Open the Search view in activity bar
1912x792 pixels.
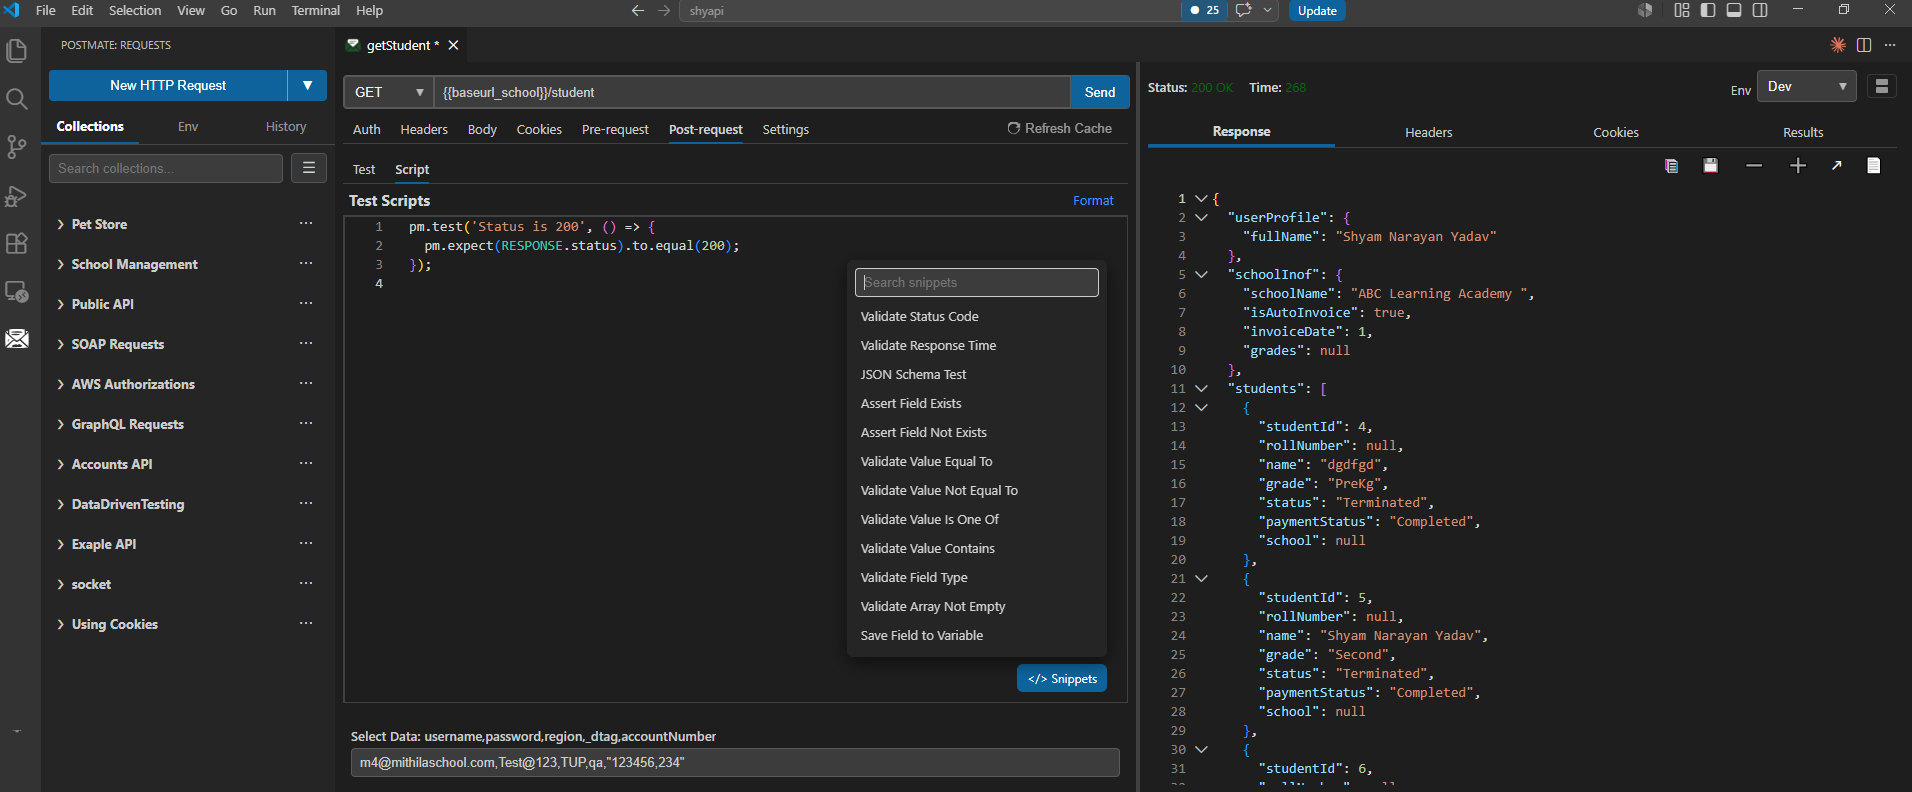17,99
